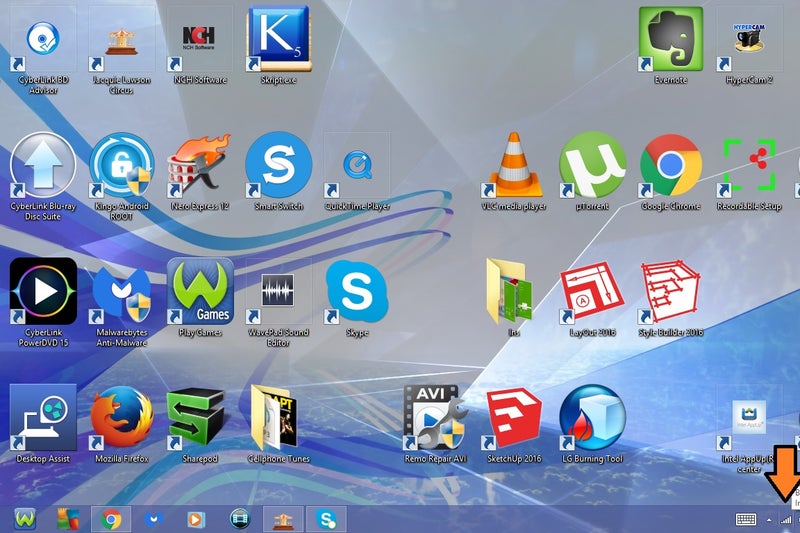Switch to Google Chrome in taskbar

click(x=111, y=519)
